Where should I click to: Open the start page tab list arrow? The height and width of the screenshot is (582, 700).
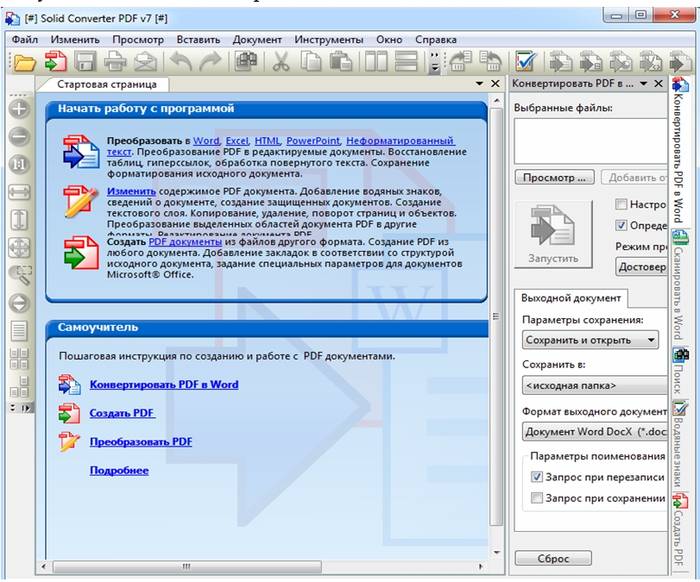click(x=479, y=83)
